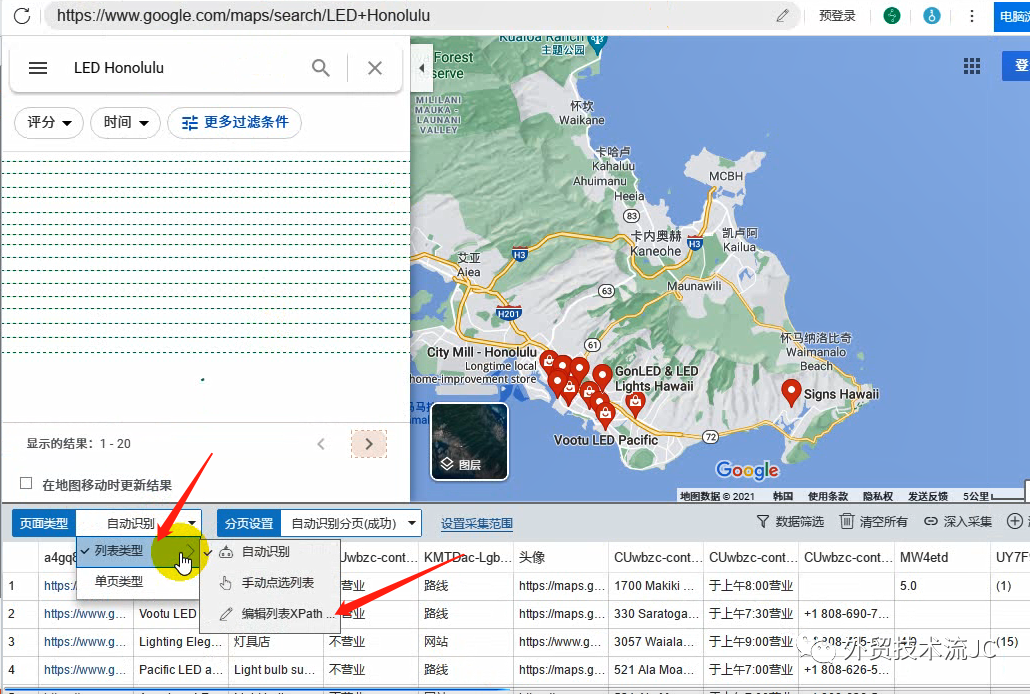Click the trash icon 清空所有
This screenshot has height=694, width=1030.
[847, 522]
